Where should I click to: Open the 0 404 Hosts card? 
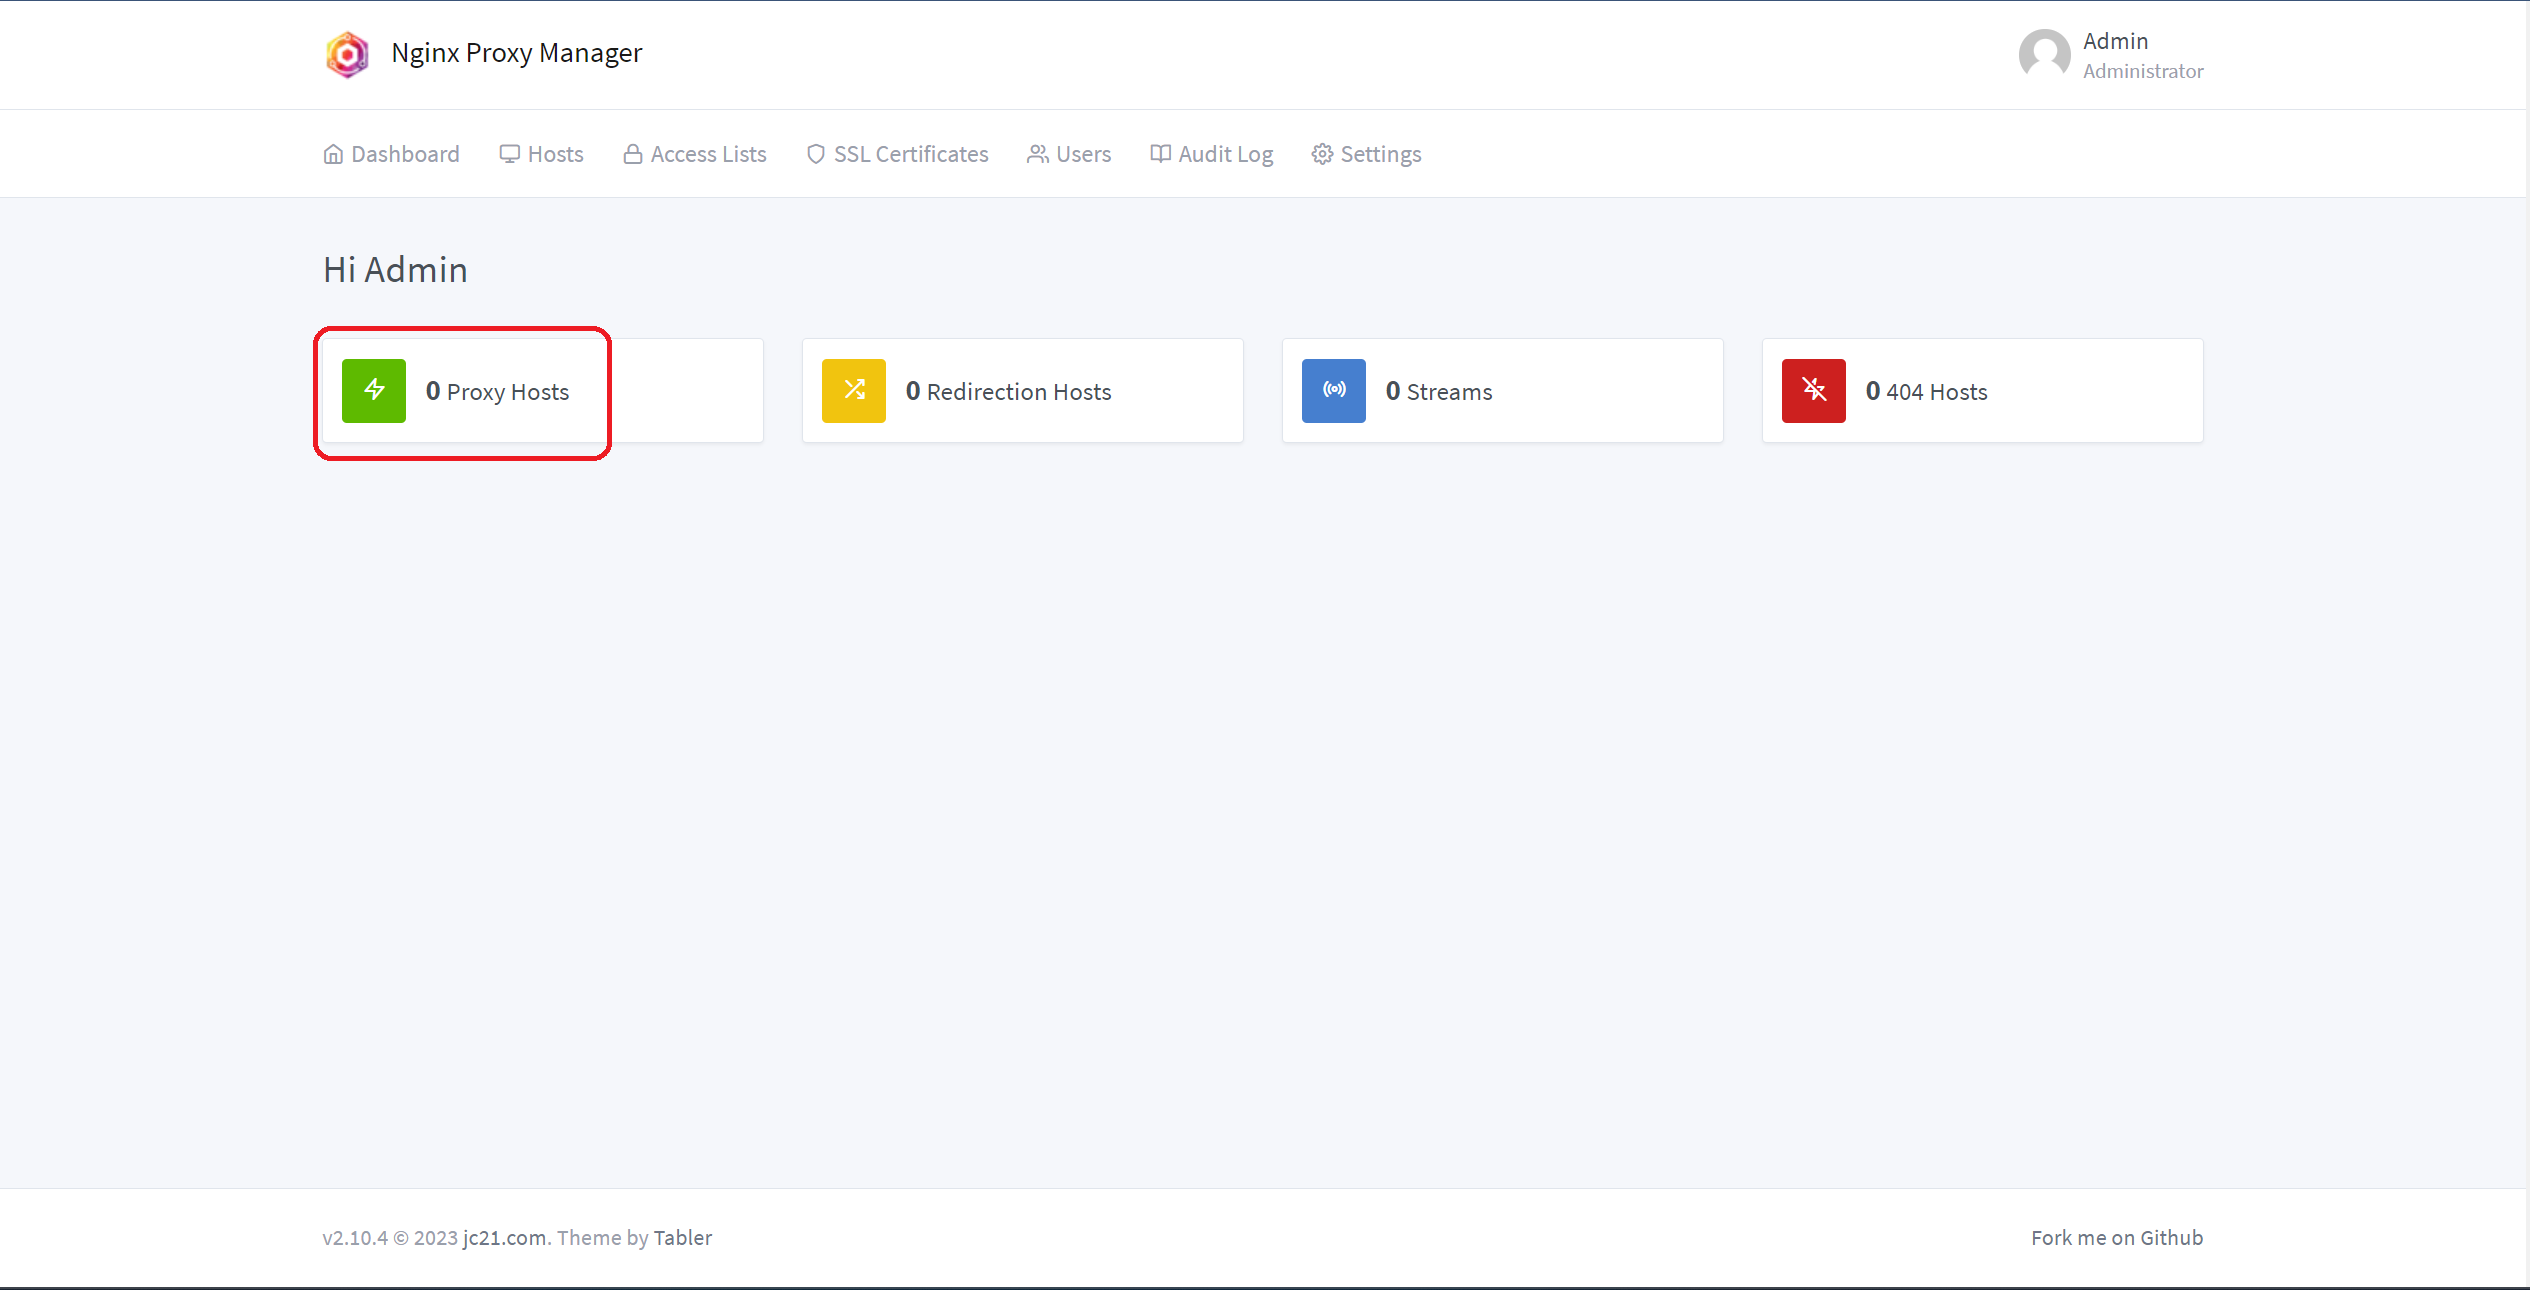coord(1982,391)
